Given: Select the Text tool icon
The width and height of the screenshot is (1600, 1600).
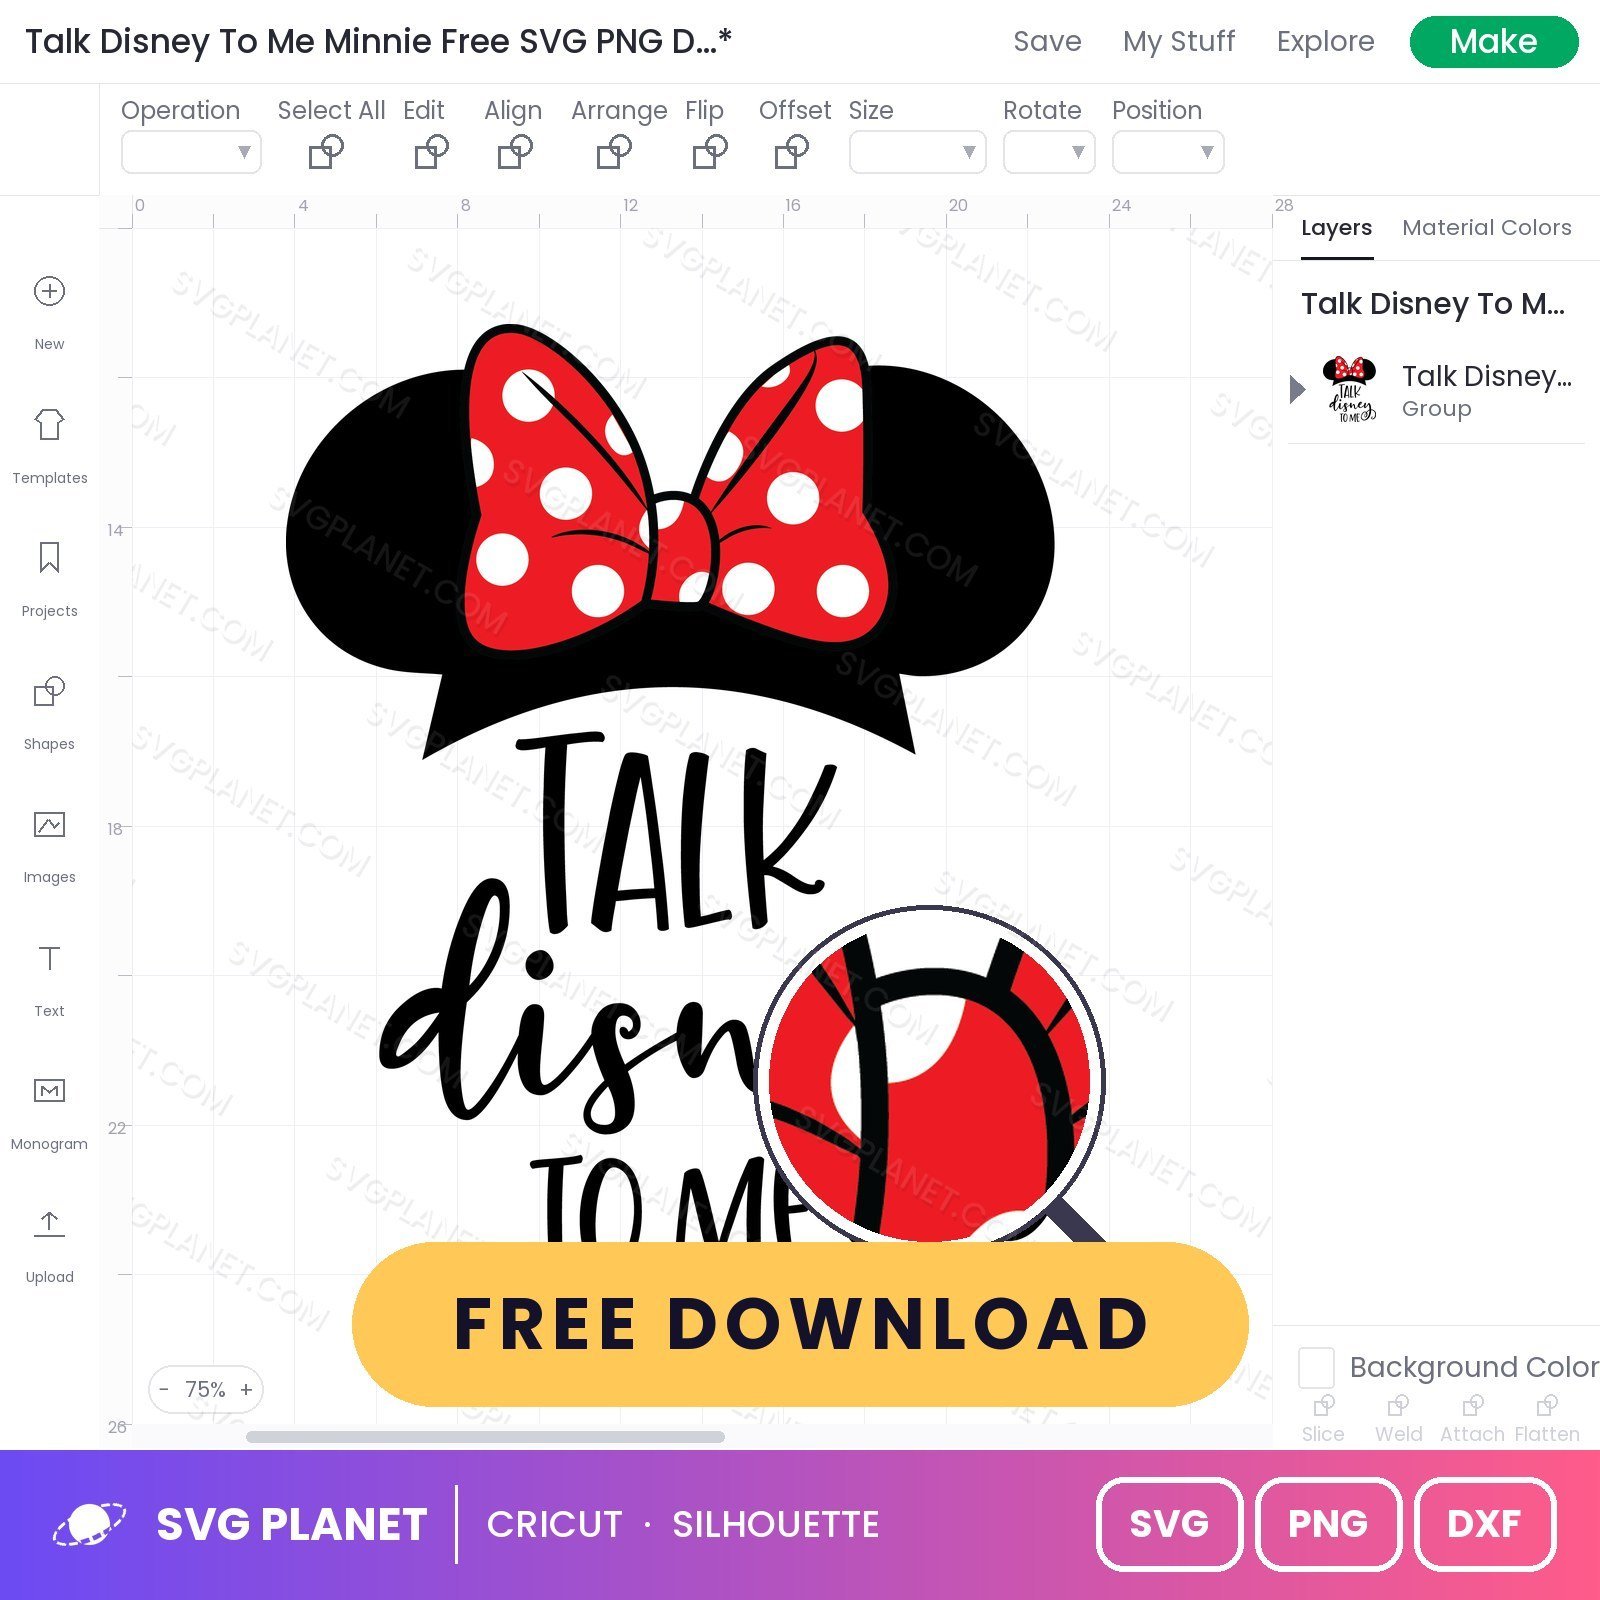Looking at the screenshot, I should point(49,958).
